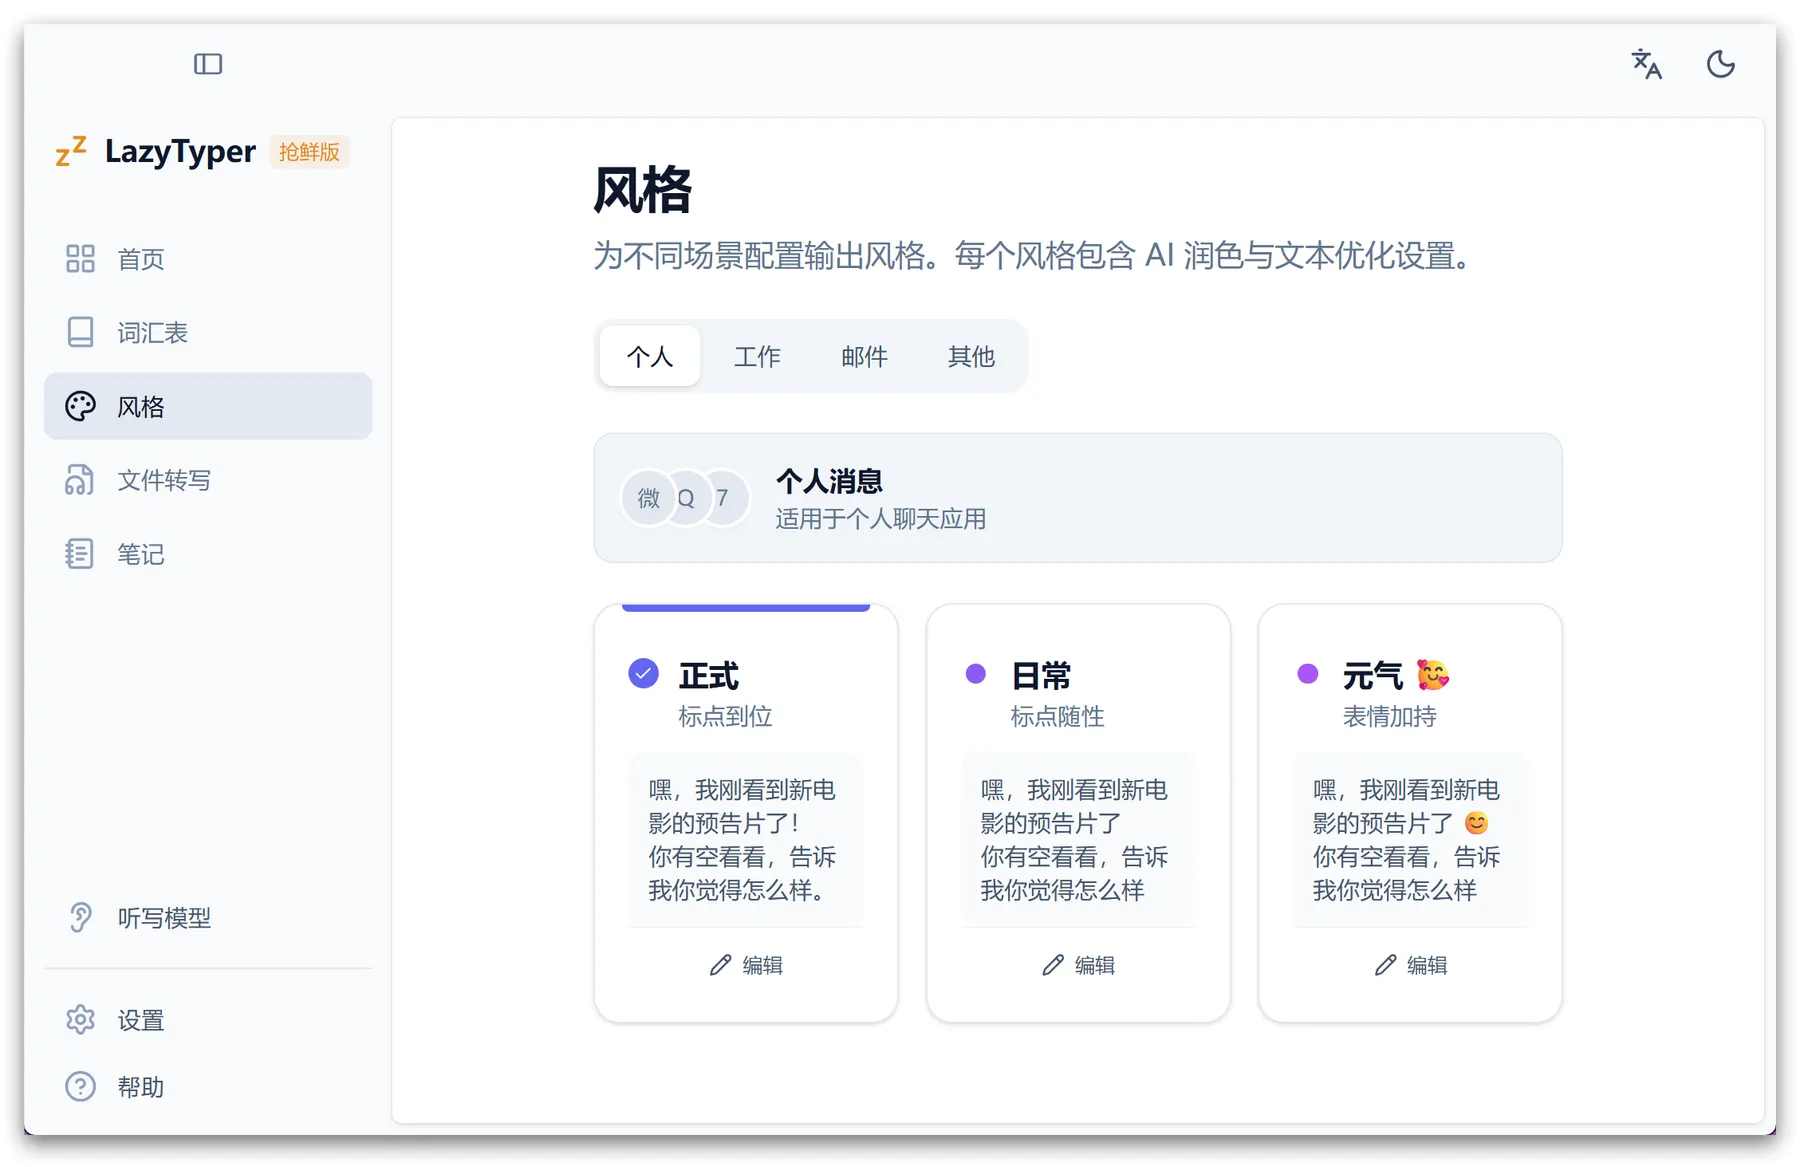Click the 个人消息 app info banner

tap(1077, 498)
